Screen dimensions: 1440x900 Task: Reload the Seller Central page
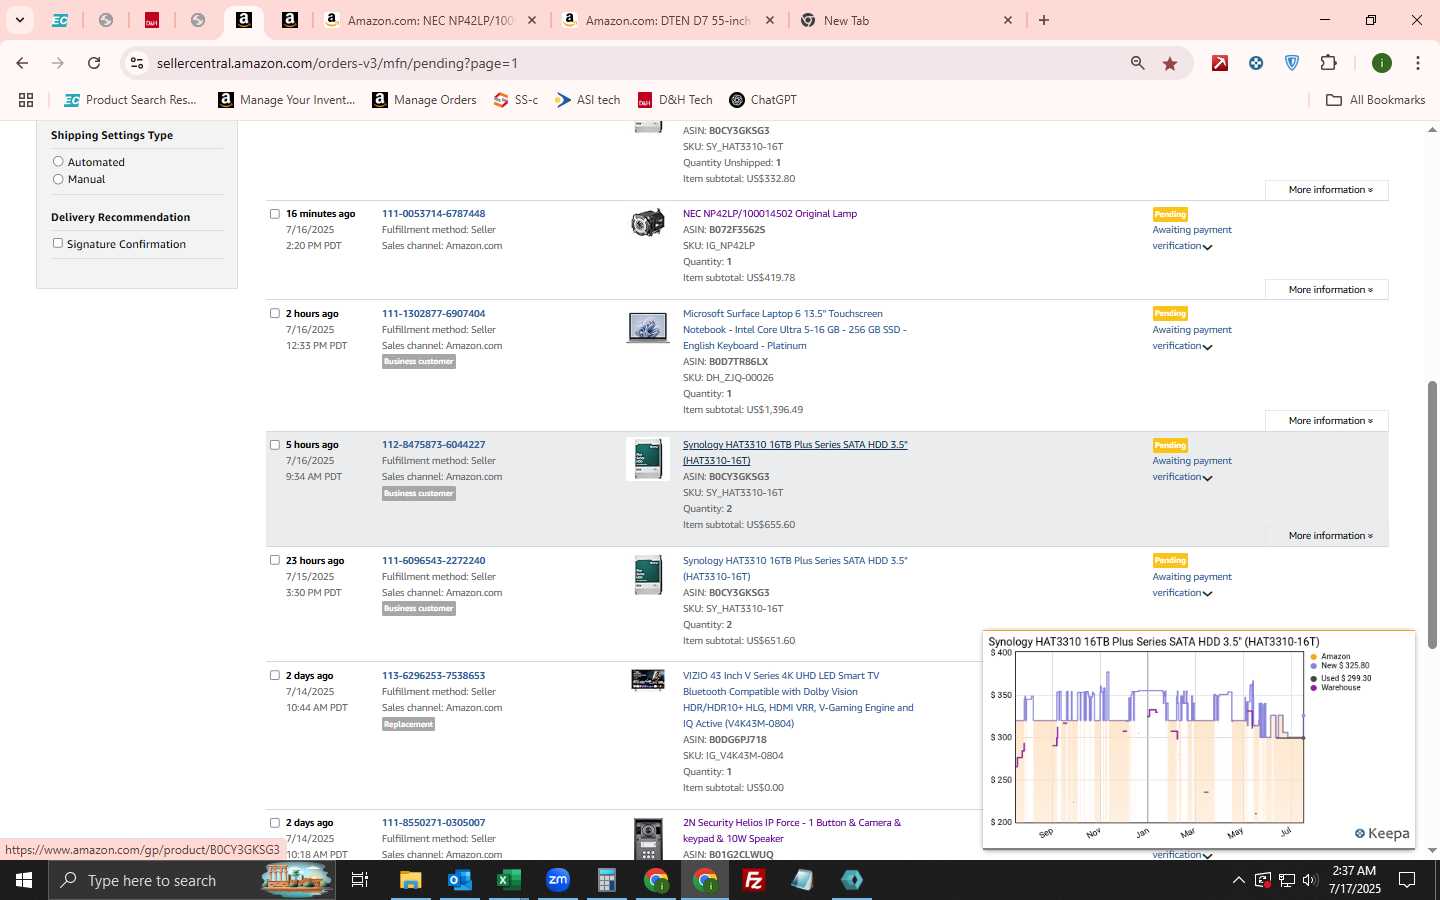coord(94,63)
